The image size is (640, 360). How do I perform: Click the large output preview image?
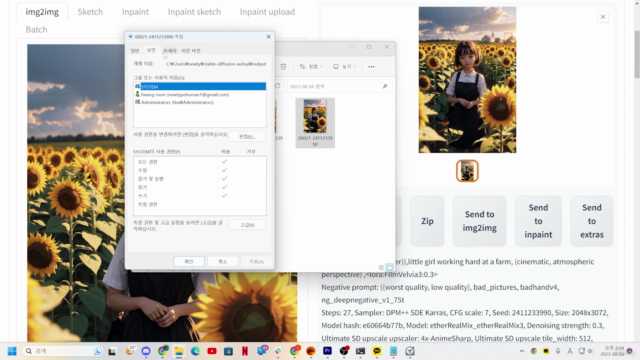(467, 80)
